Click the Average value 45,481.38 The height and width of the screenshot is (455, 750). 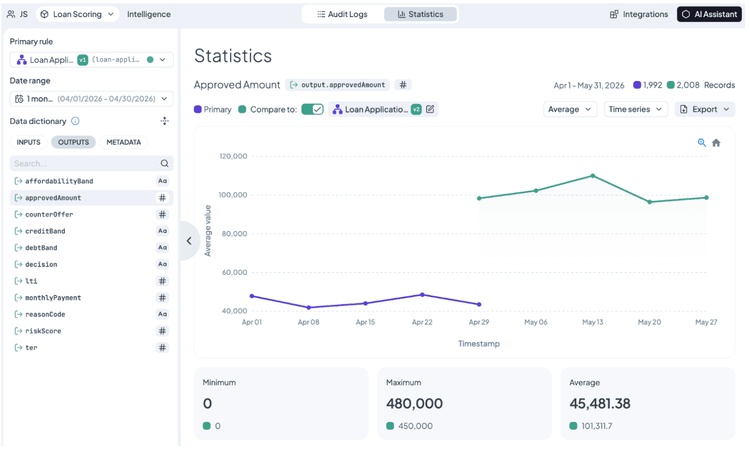[x=600, y=403]
